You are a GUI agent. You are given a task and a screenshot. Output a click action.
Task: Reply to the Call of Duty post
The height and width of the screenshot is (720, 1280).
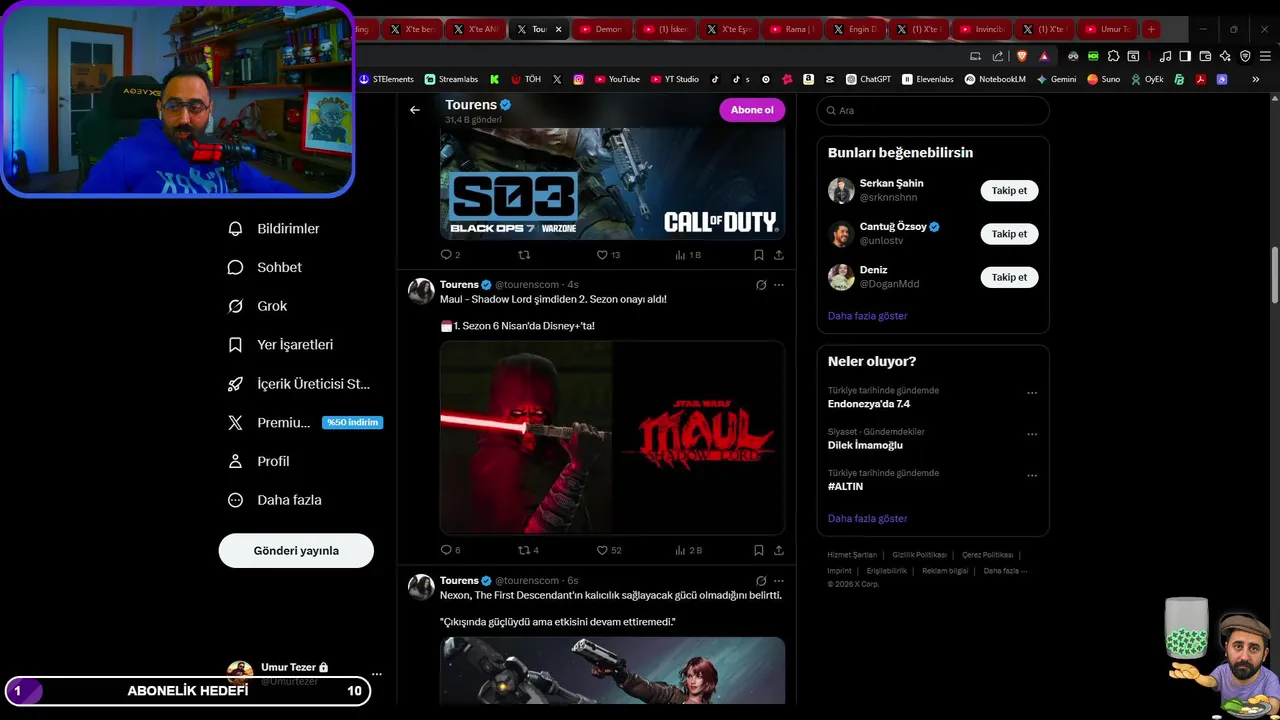[x=450, y=255]
